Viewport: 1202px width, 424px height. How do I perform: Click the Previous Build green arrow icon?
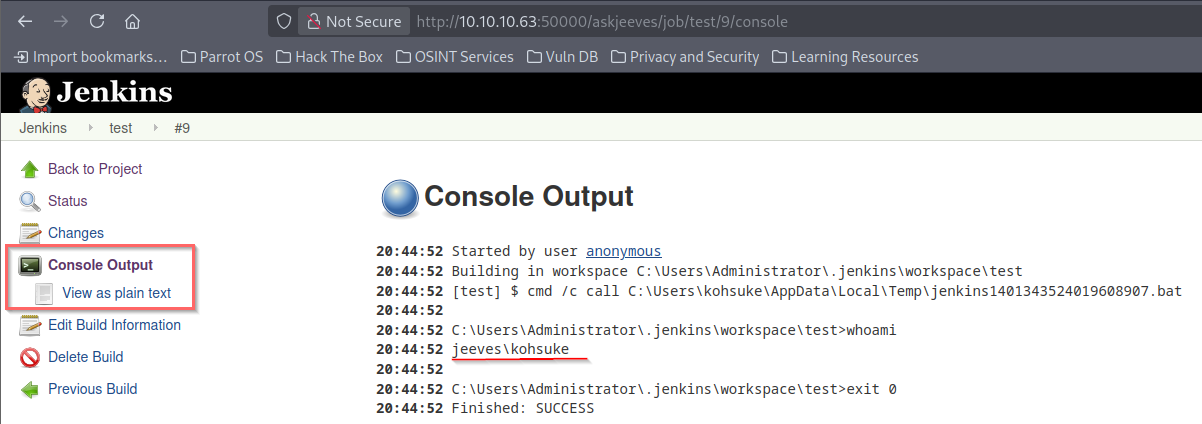(x=30, y=389)
